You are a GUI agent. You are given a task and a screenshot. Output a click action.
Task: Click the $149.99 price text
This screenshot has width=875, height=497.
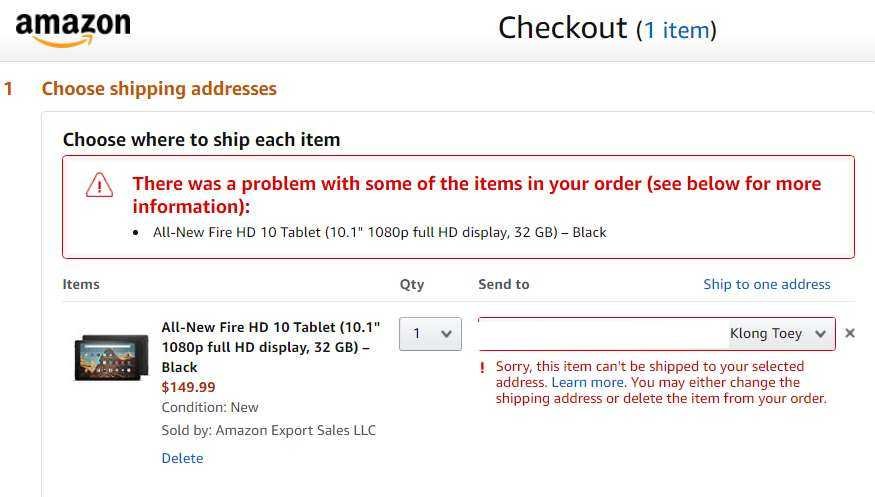click(188, 387)
